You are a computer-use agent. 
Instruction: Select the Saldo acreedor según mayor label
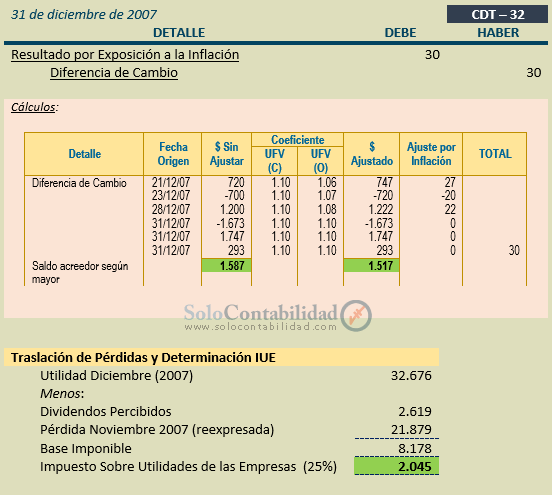coord(80,272)
